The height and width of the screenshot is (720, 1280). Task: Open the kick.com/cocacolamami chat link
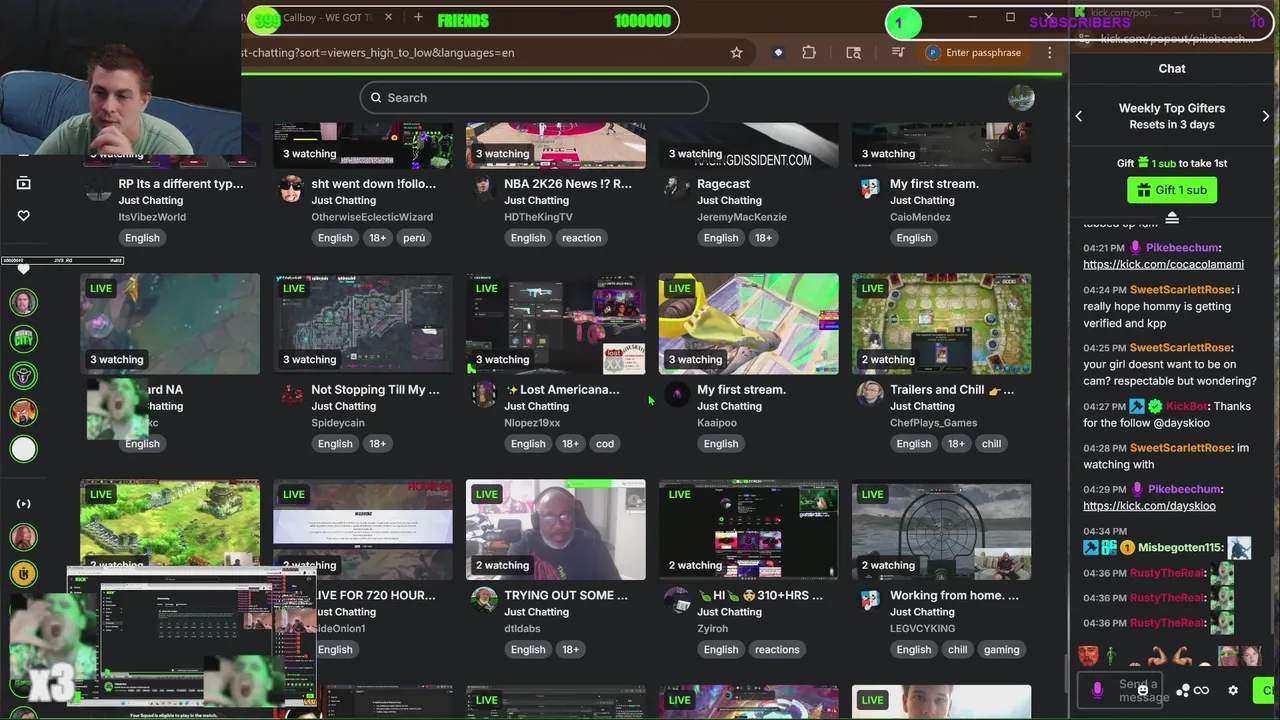[x=1163, y=264]
